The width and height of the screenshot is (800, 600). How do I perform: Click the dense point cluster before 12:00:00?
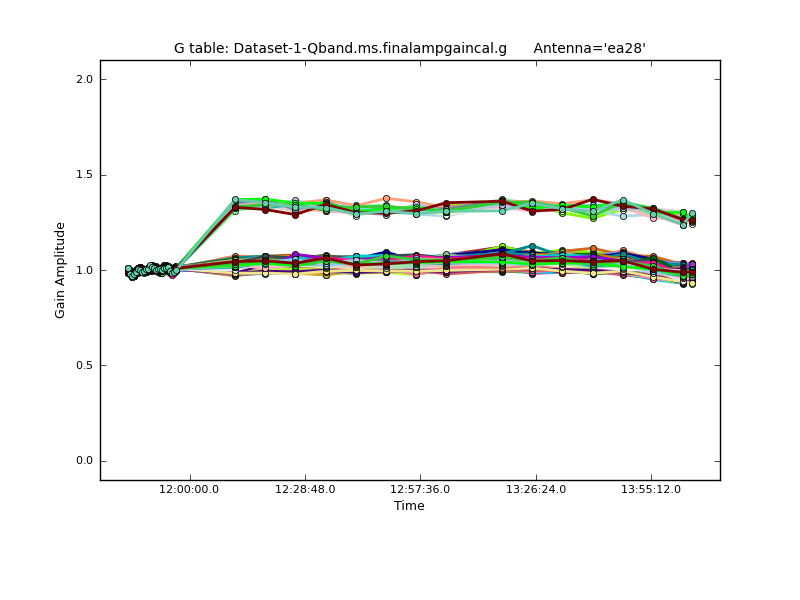(x=150, y=269)
